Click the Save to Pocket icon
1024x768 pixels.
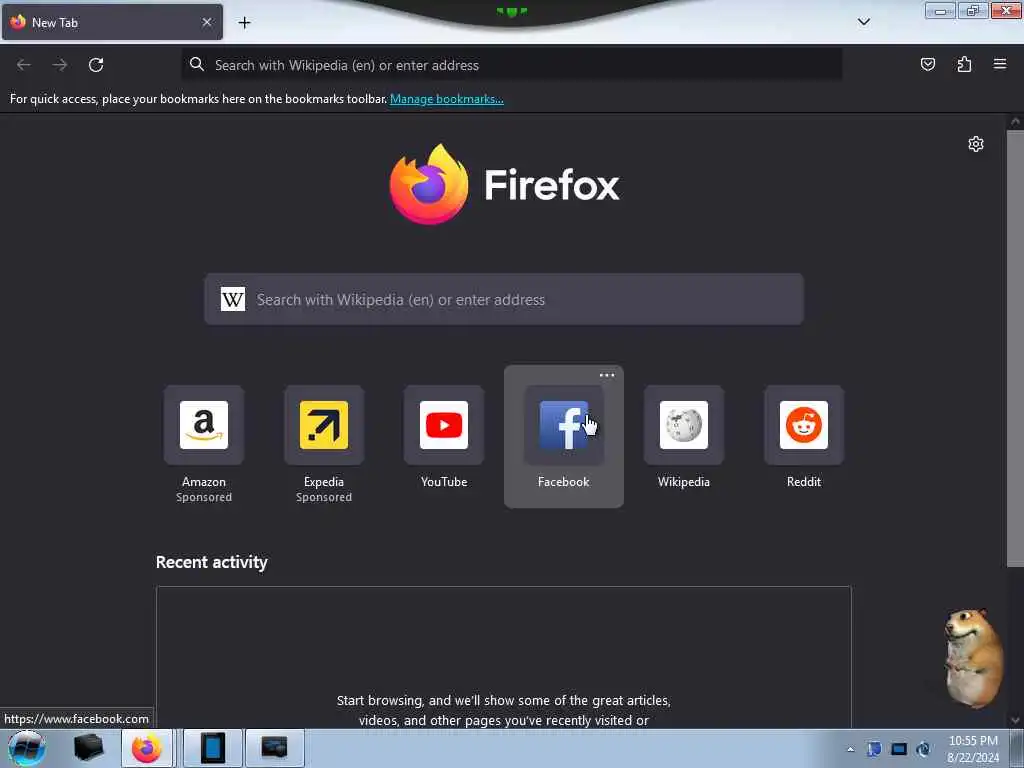pyautogui.click(x=927, y=65)
